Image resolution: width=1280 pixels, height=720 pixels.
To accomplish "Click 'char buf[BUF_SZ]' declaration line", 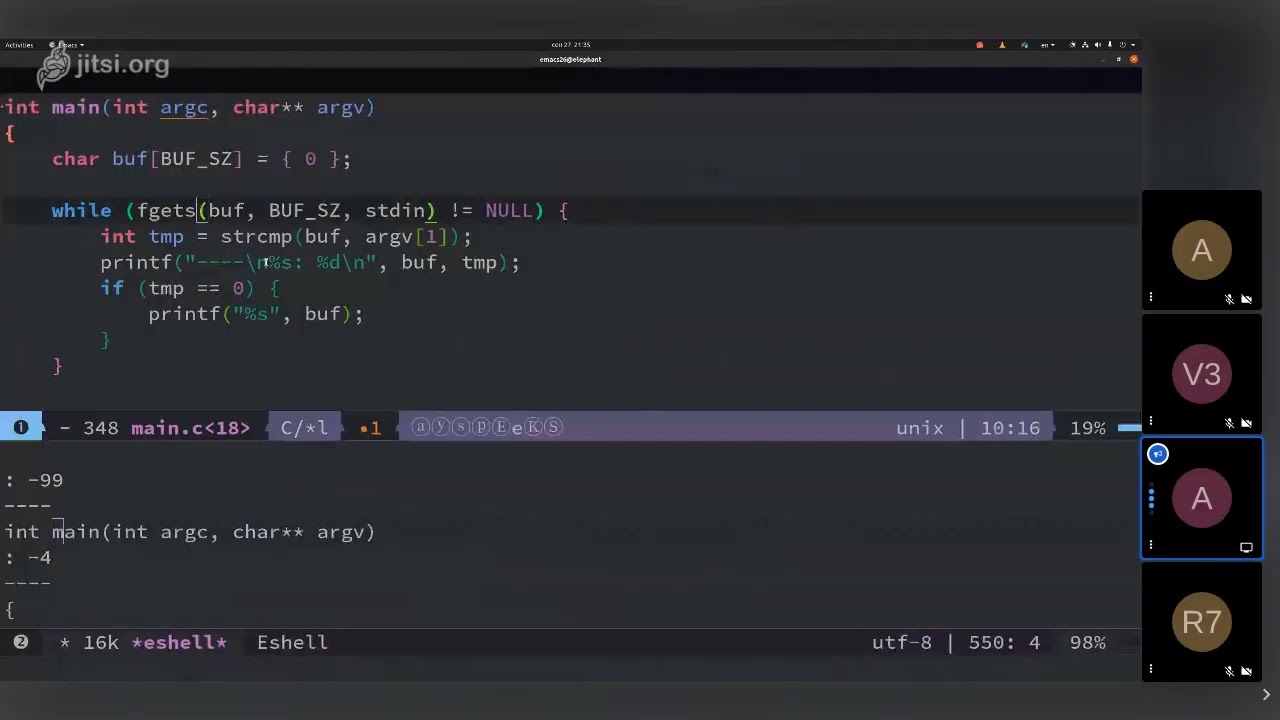I will [x=201, y=159].
